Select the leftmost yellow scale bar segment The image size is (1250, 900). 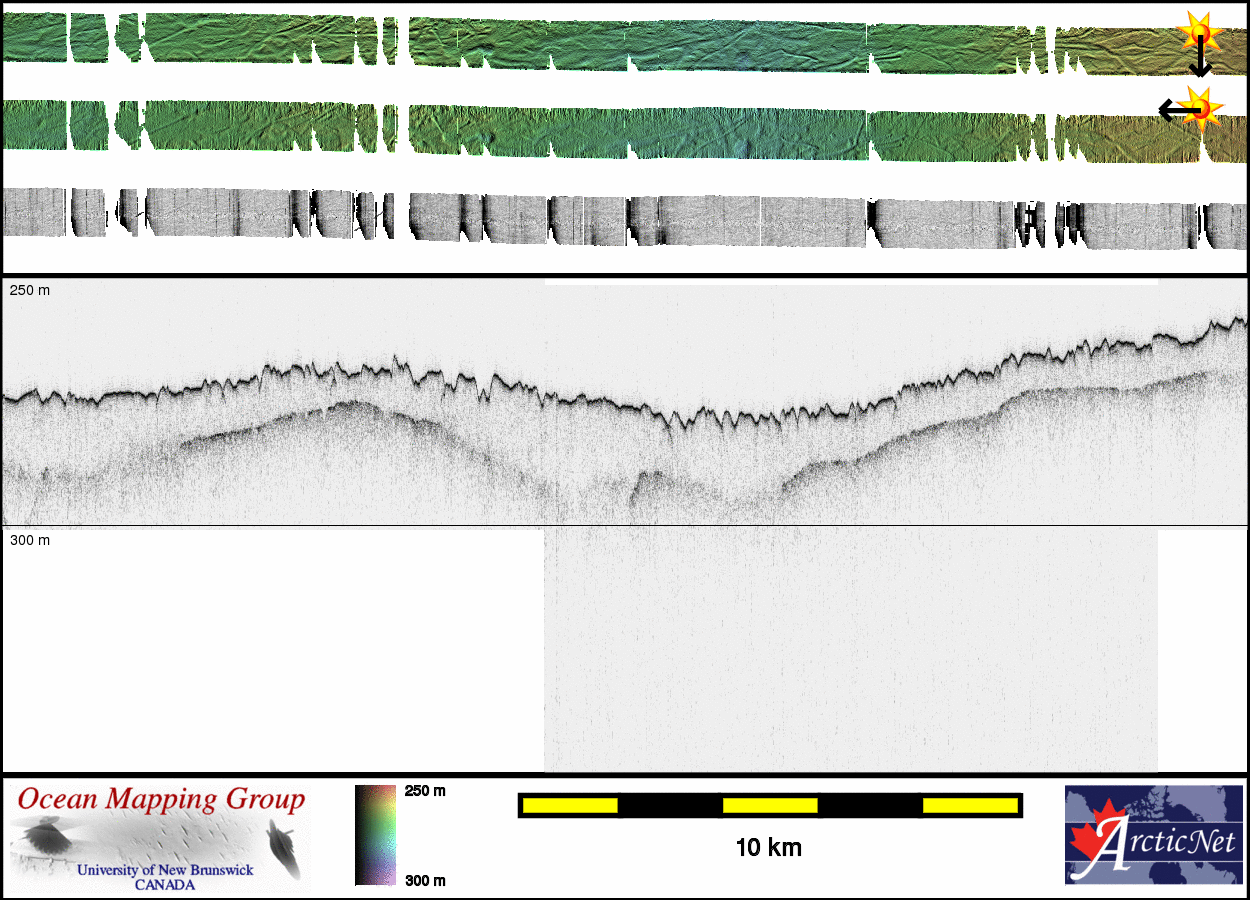coord(570,805)
